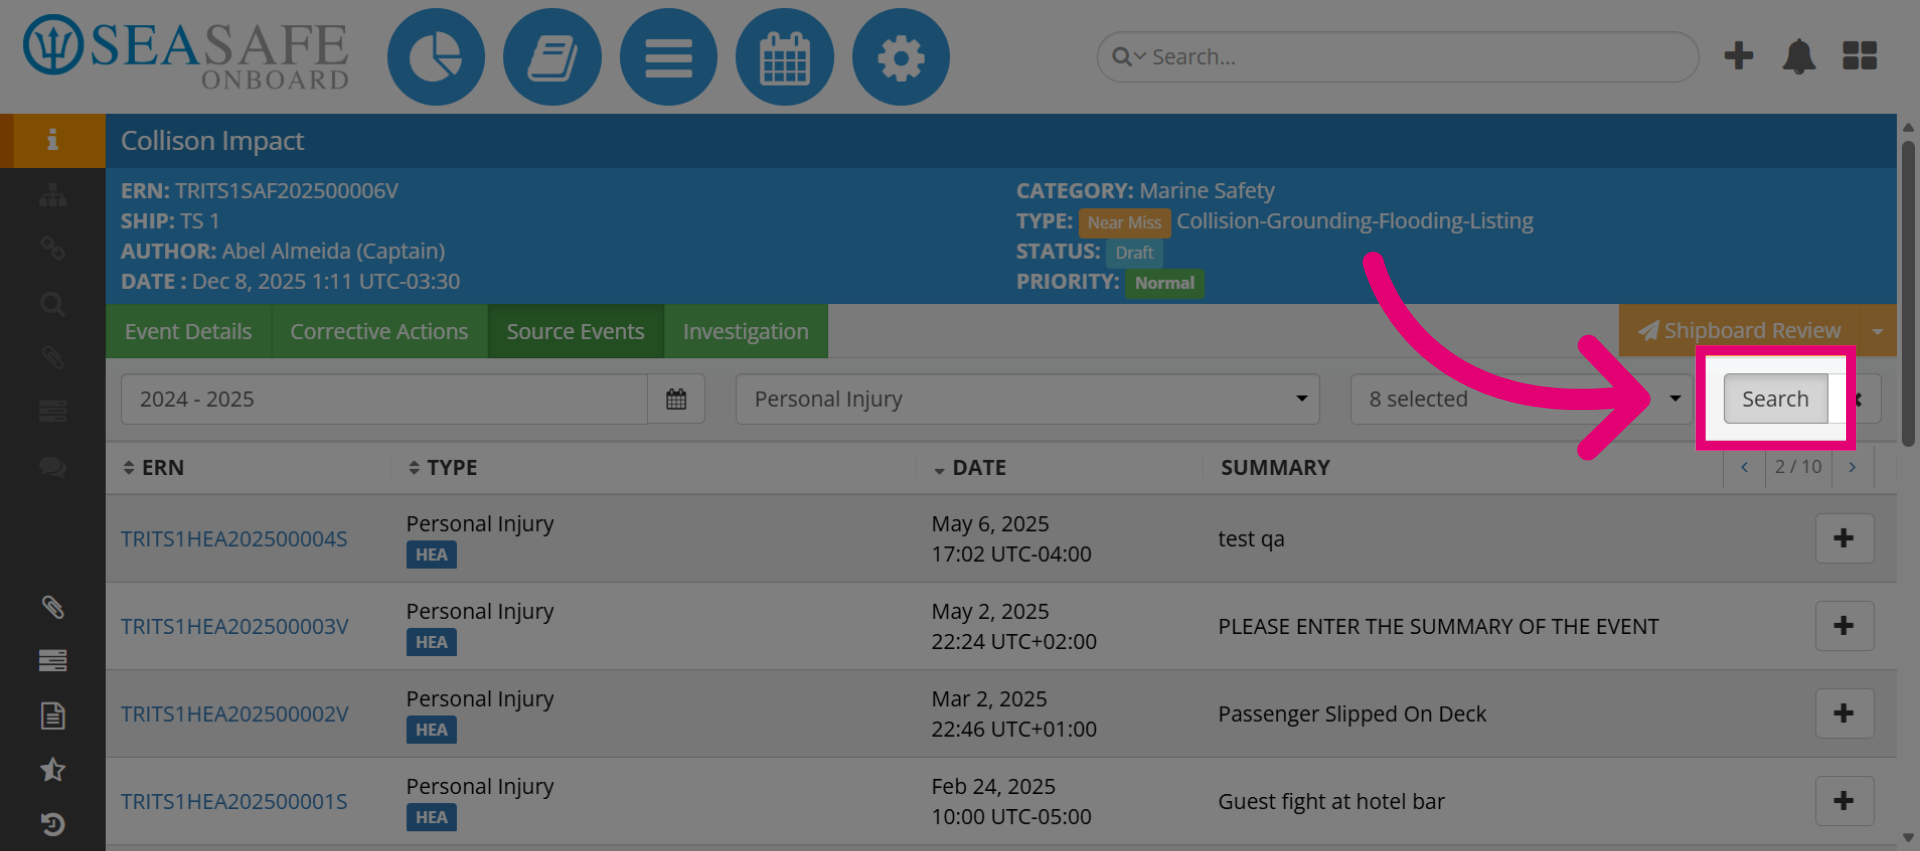Open the grid apps icon
1920x851 pixels.
tap(1860, 56)
